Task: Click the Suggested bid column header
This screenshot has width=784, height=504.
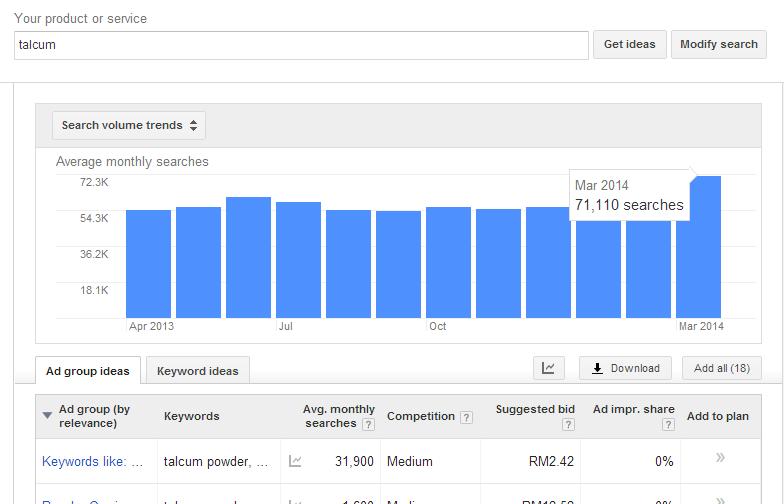Action: [x=535, y=409]
